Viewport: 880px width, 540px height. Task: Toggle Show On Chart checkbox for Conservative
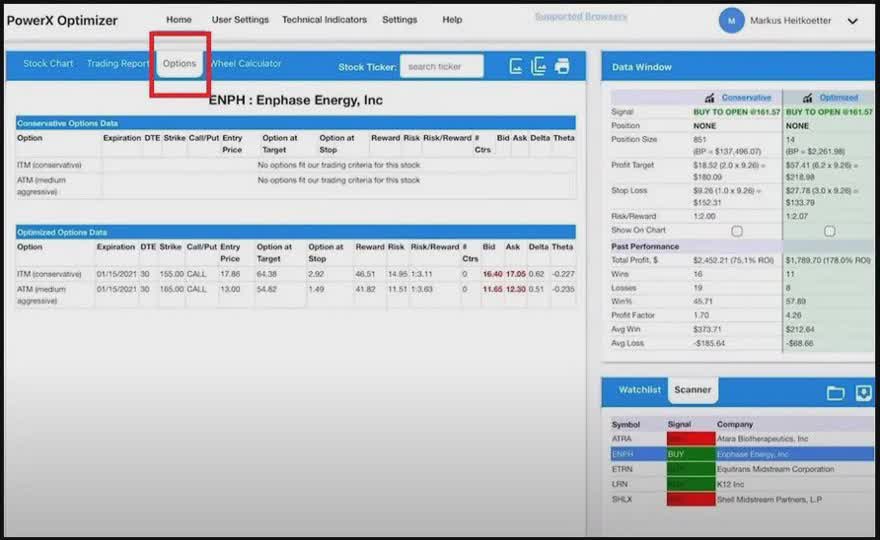point(737,231)
